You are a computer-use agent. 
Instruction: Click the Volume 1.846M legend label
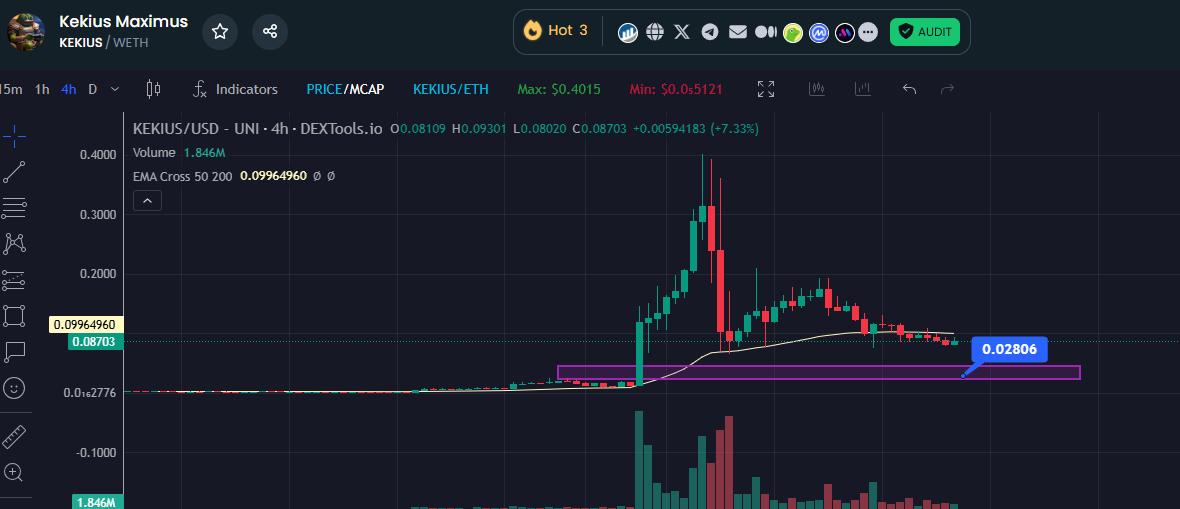coord(179,153)
